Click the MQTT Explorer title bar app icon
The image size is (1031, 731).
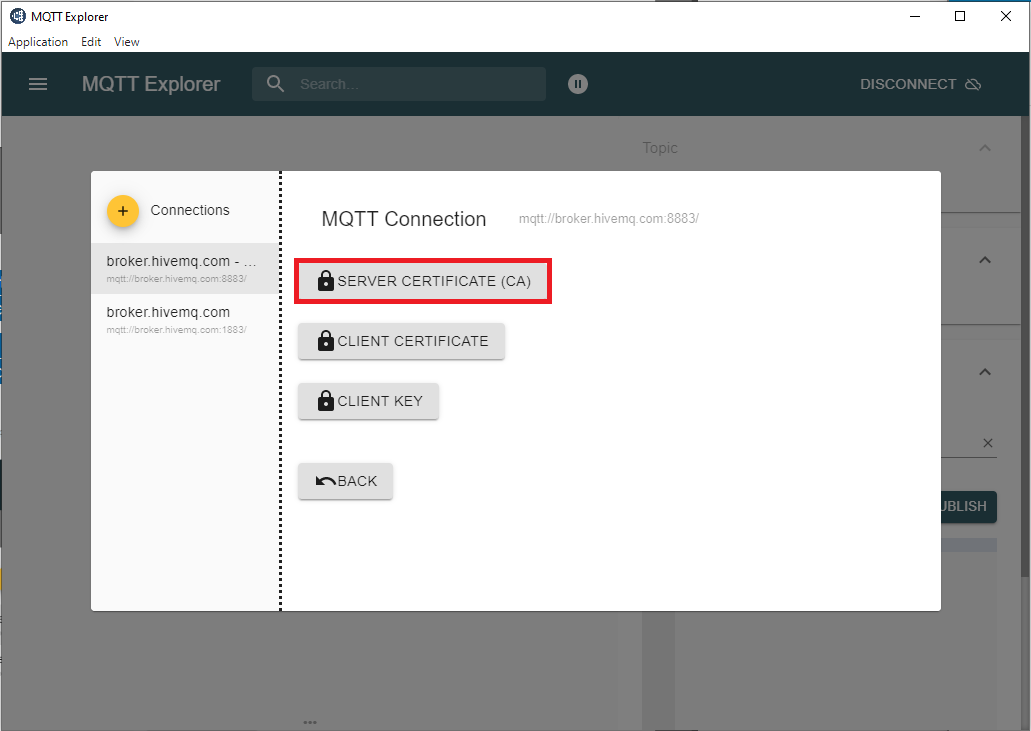tap(17, 16)
